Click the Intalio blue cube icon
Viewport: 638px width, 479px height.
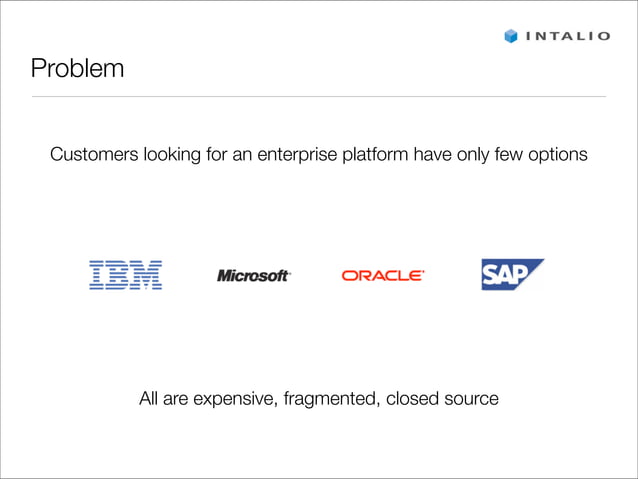[511, 36]
